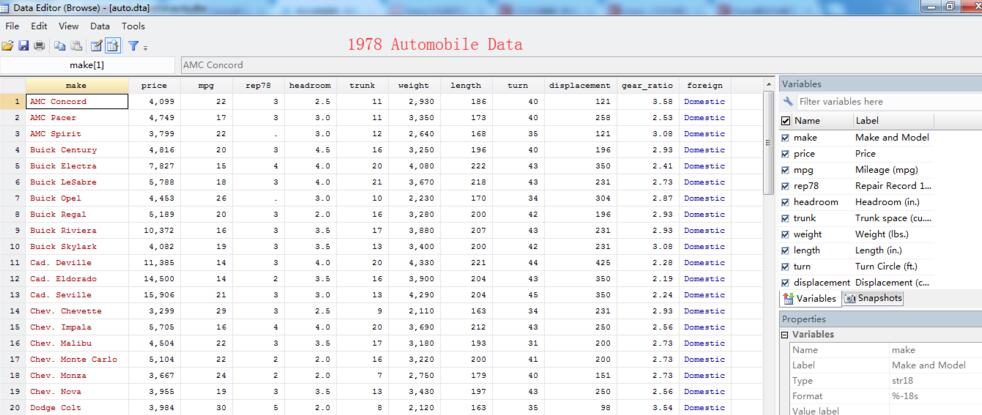Image resolution: width=982 pixels, height=415 pixels.
Task: Toggle the select-all checkbox next to Name
Action: pos(785,121)
